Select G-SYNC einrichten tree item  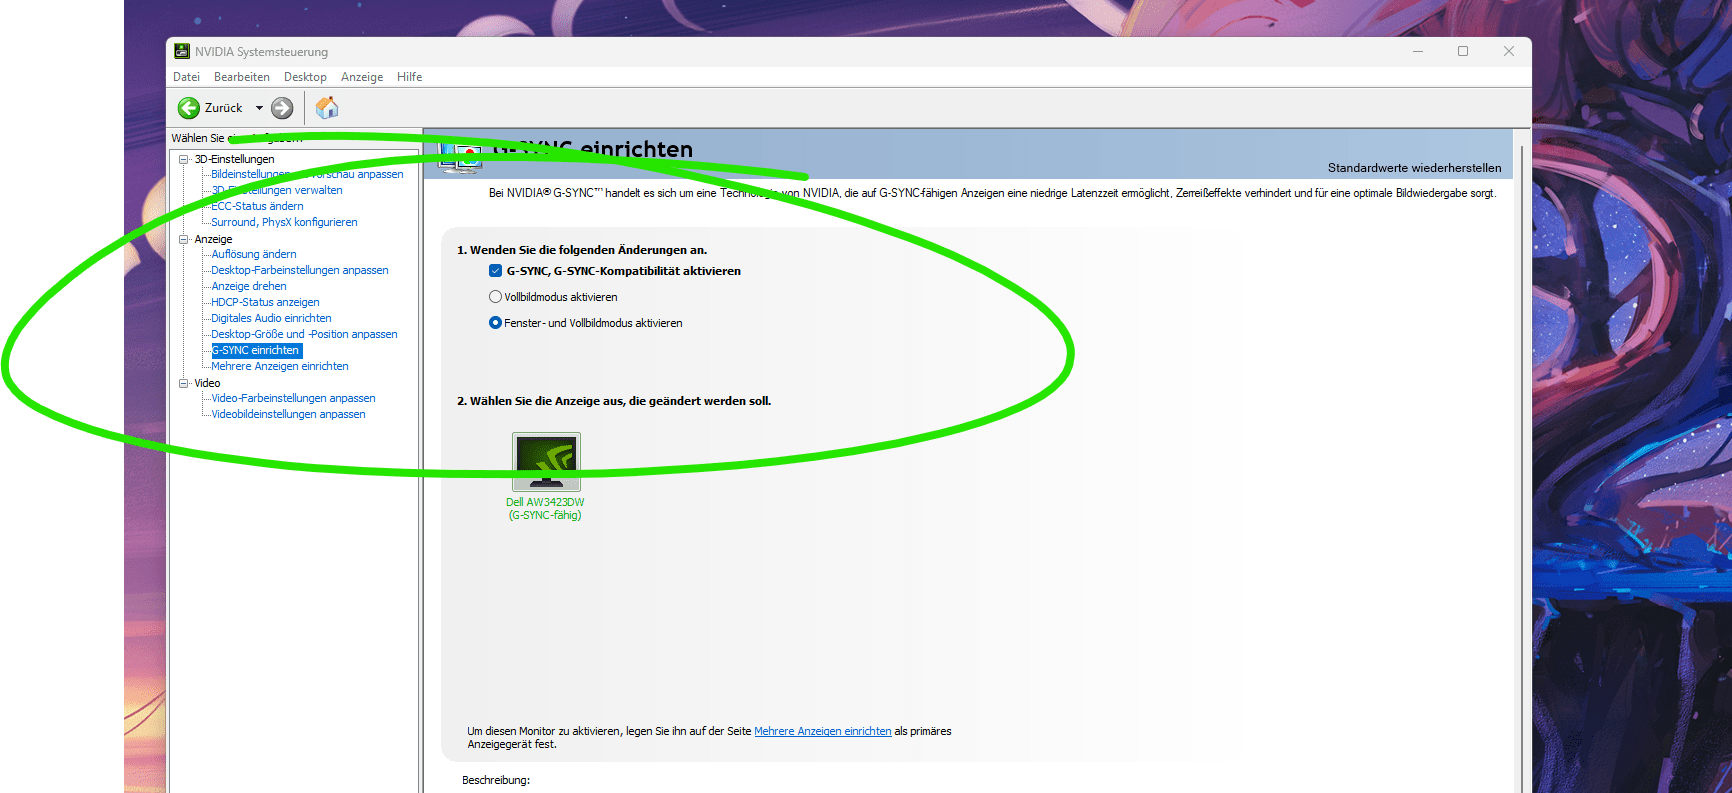[x=256, y=350]
